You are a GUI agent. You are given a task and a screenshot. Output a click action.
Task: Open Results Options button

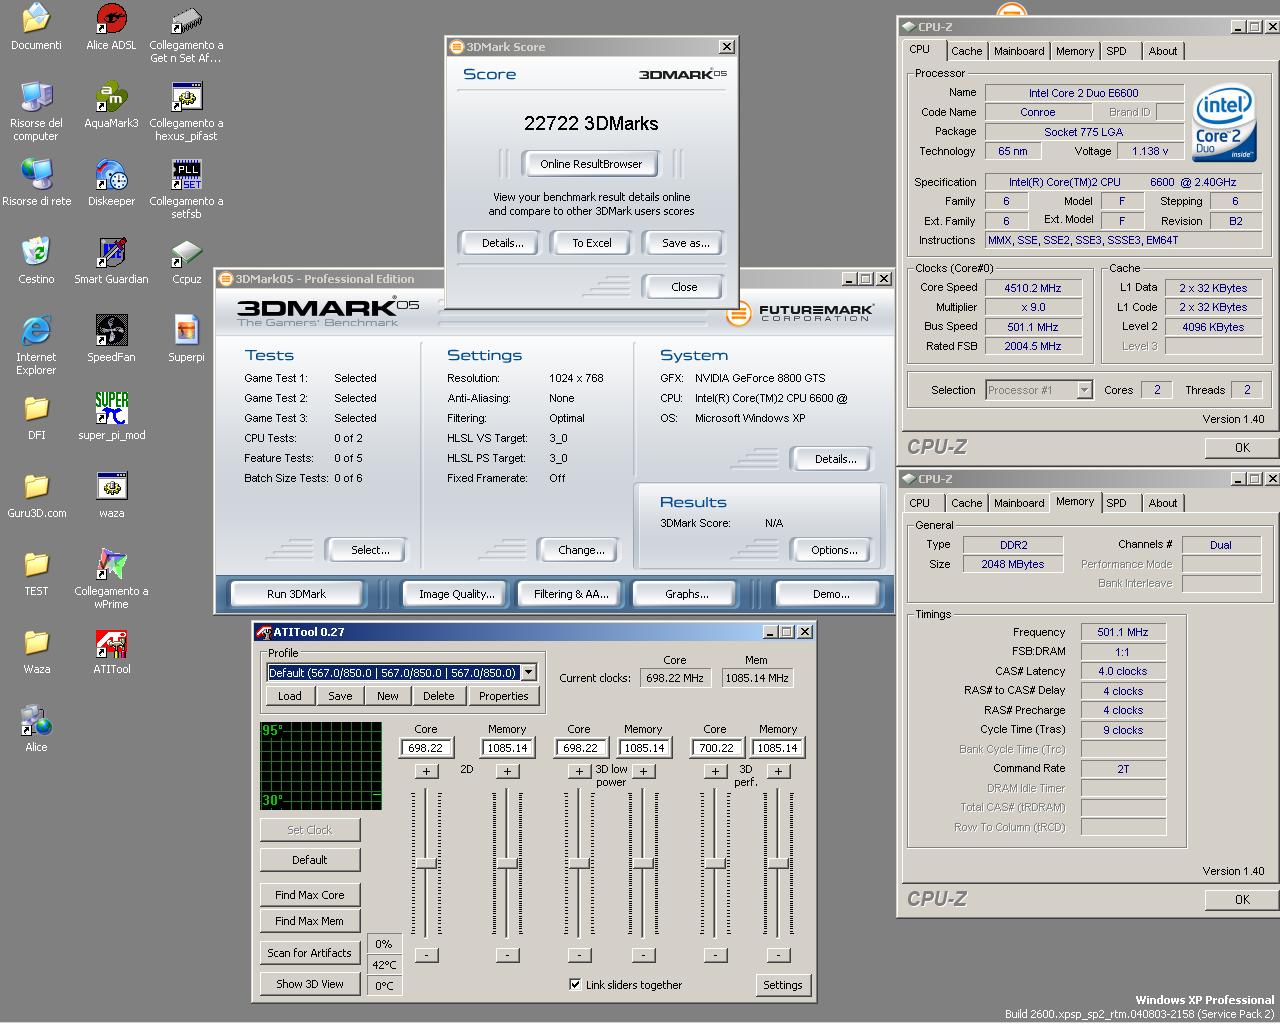coord(834,550)
